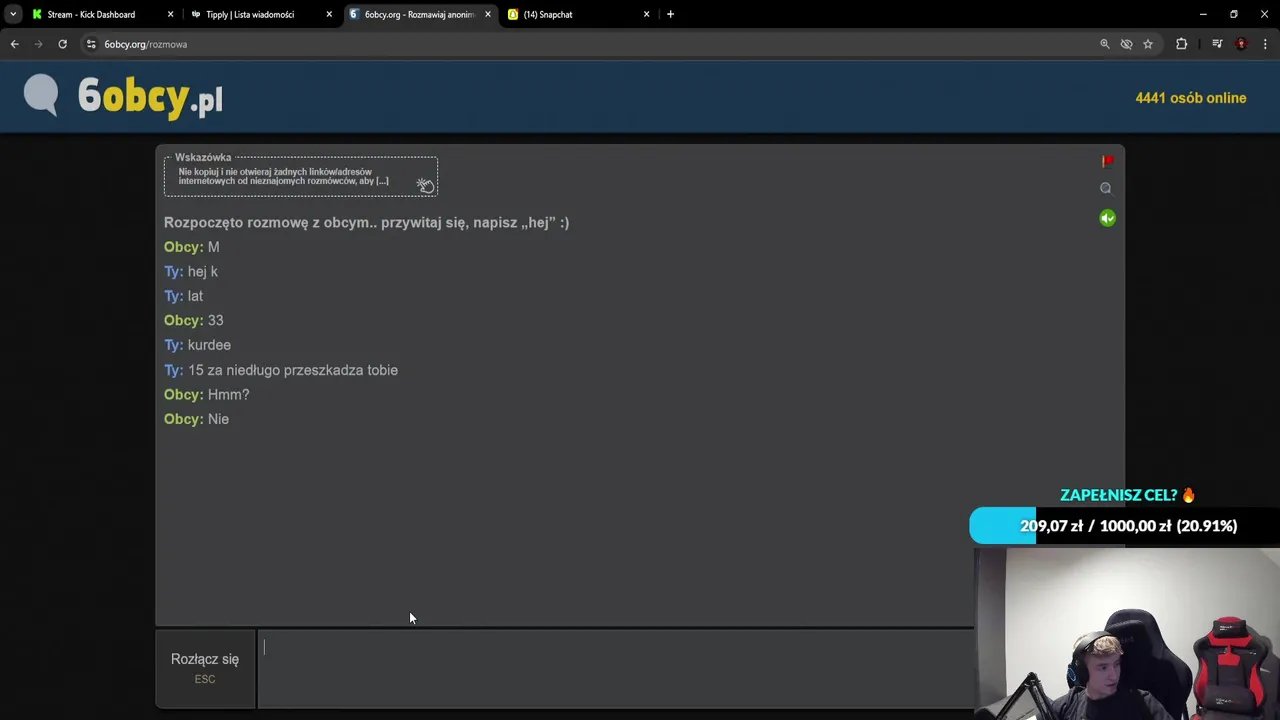The width and height of the screenshot is (1280, 720).
Task: Close the 6obcy.org tab
Action: [x=488, y=15]
